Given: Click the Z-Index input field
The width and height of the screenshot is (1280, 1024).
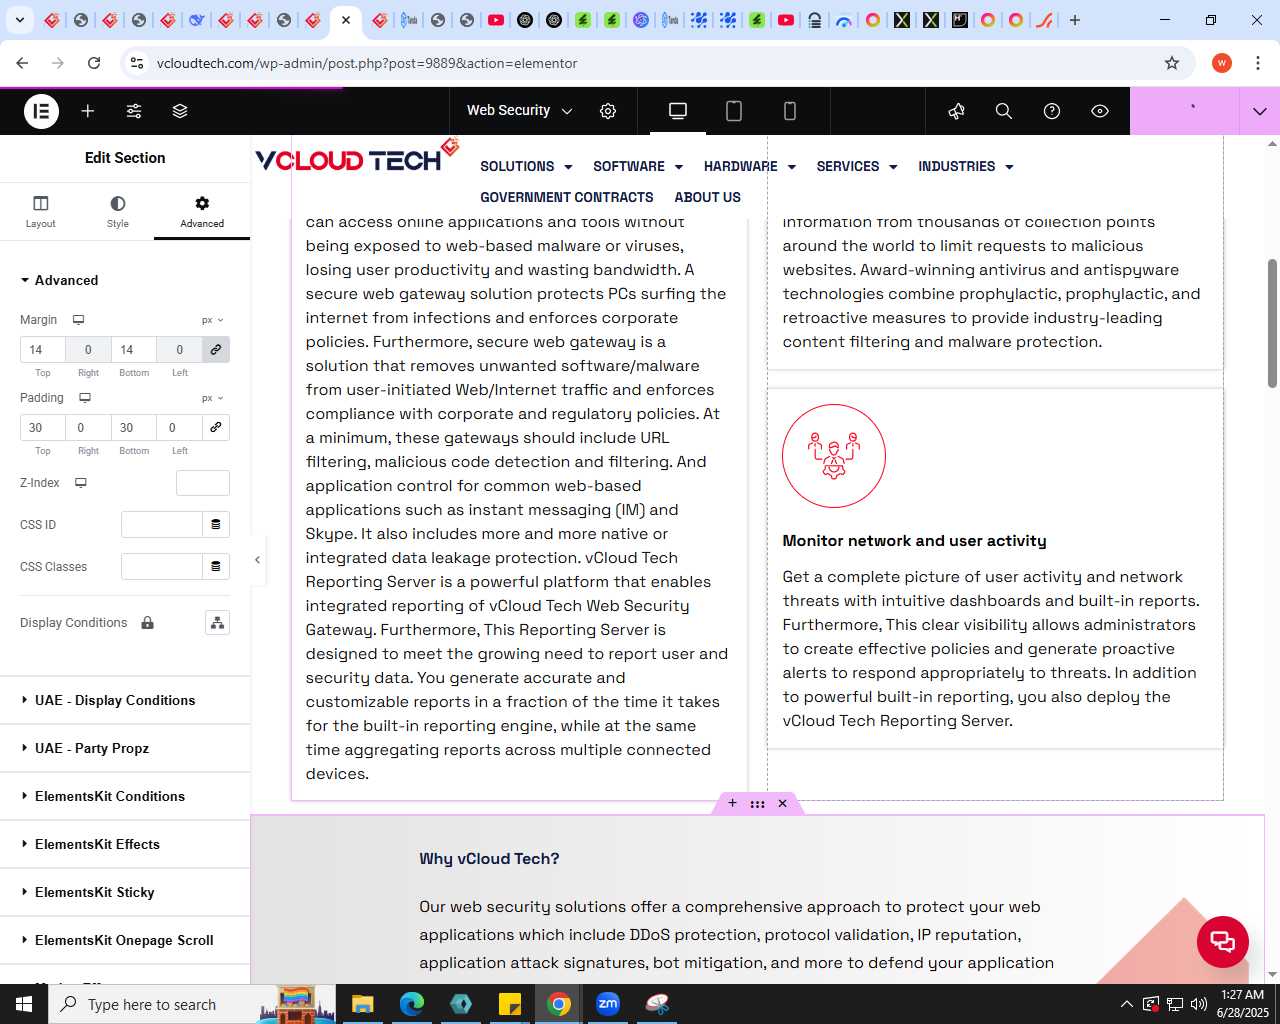Looking at the screenshot, I should pyautogui.click(x=203, y=483).
